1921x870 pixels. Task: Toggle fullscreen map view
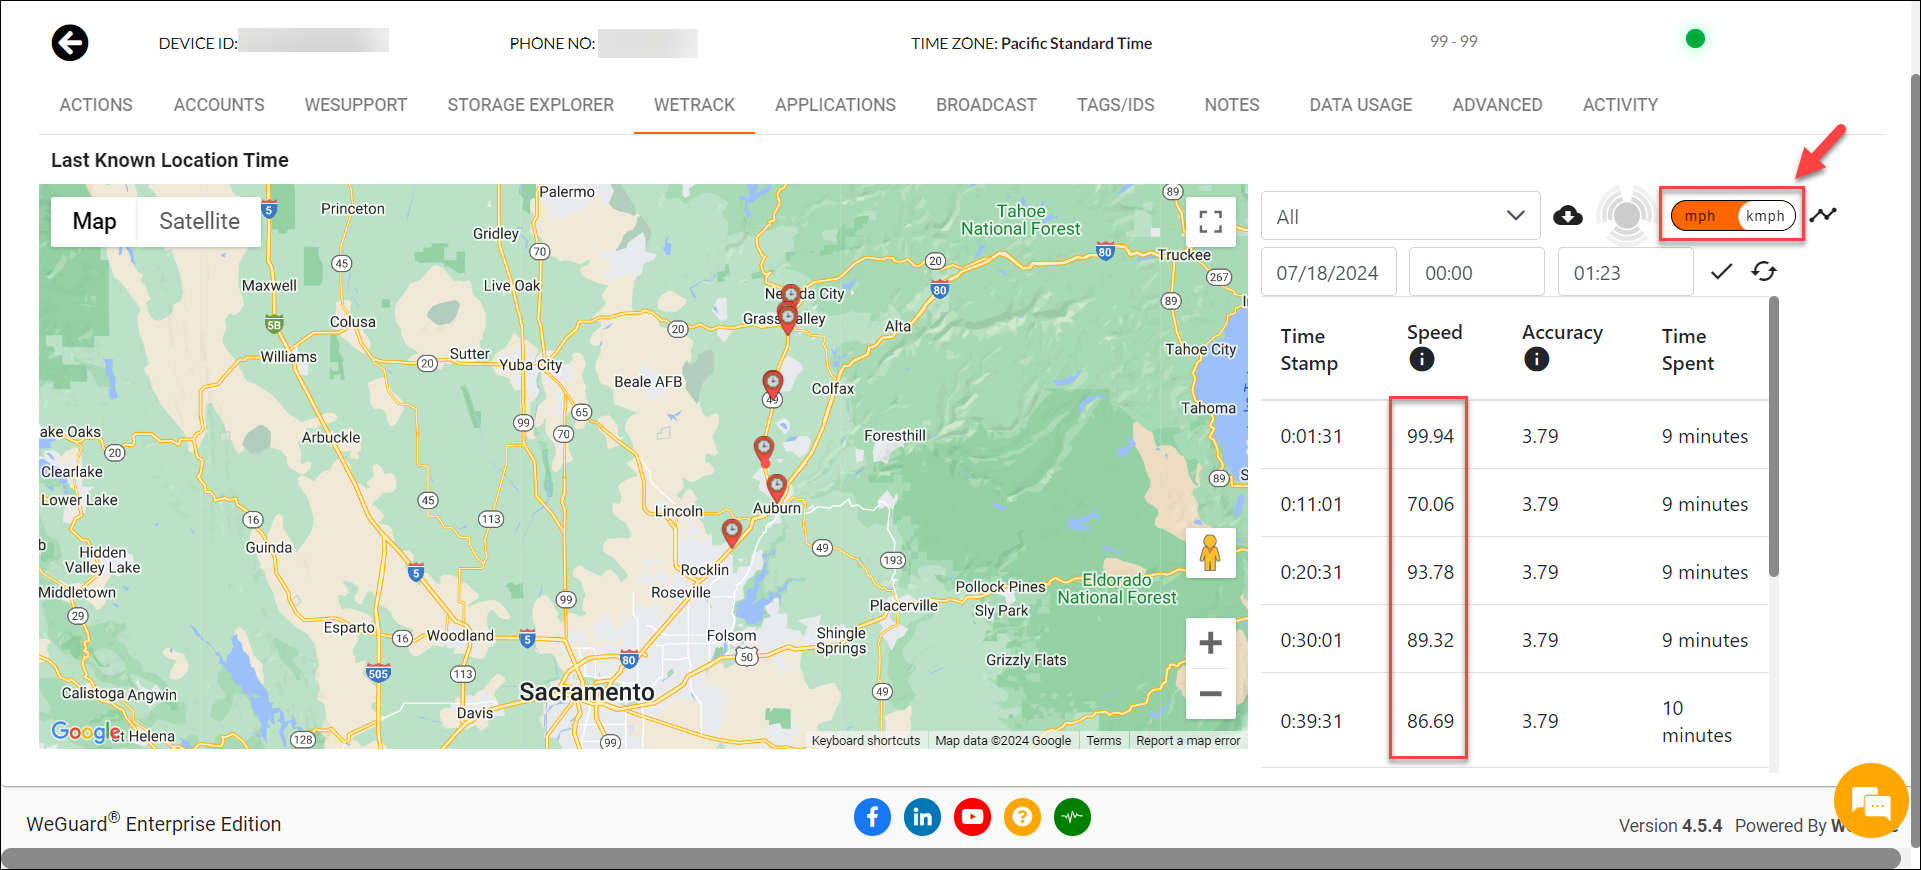click(x=1210, y=222)
